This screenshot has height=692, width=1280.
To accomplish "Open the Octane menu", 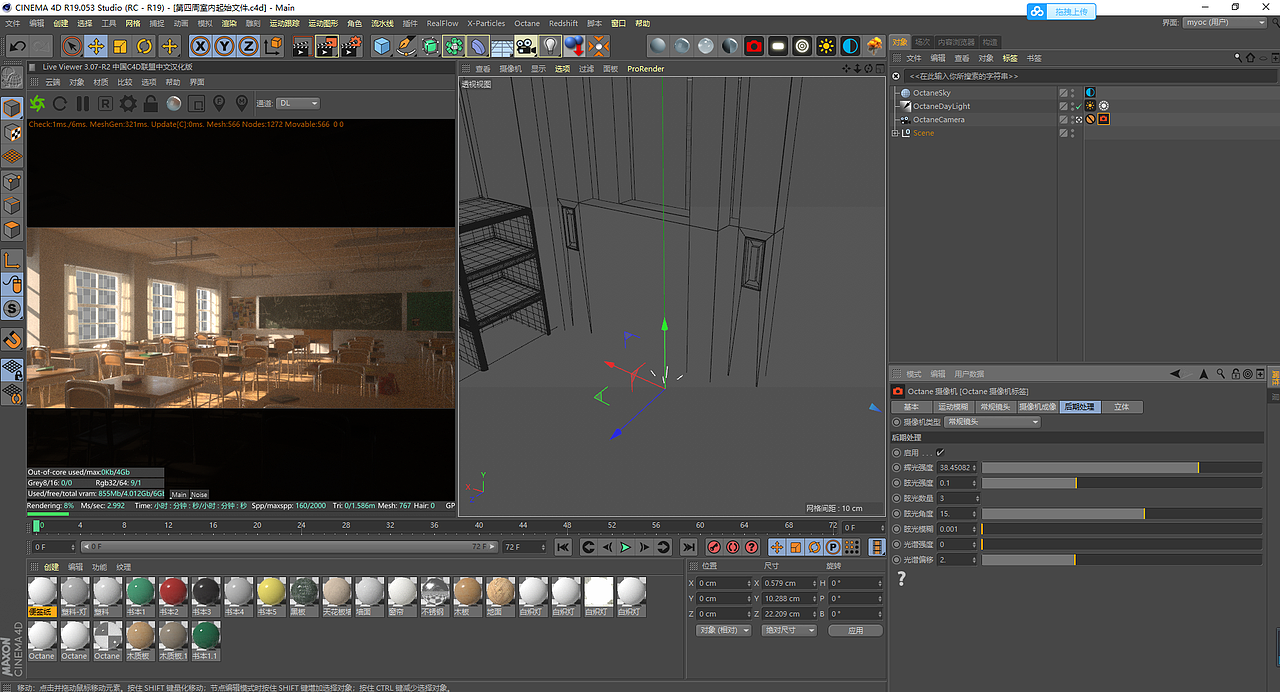I will coord(527,23).
